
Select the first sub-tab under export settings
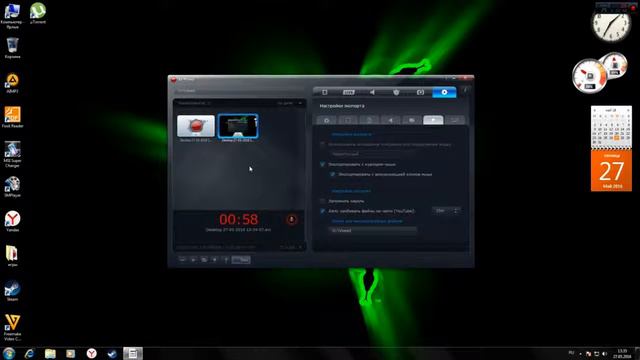(x=327, y=120)
